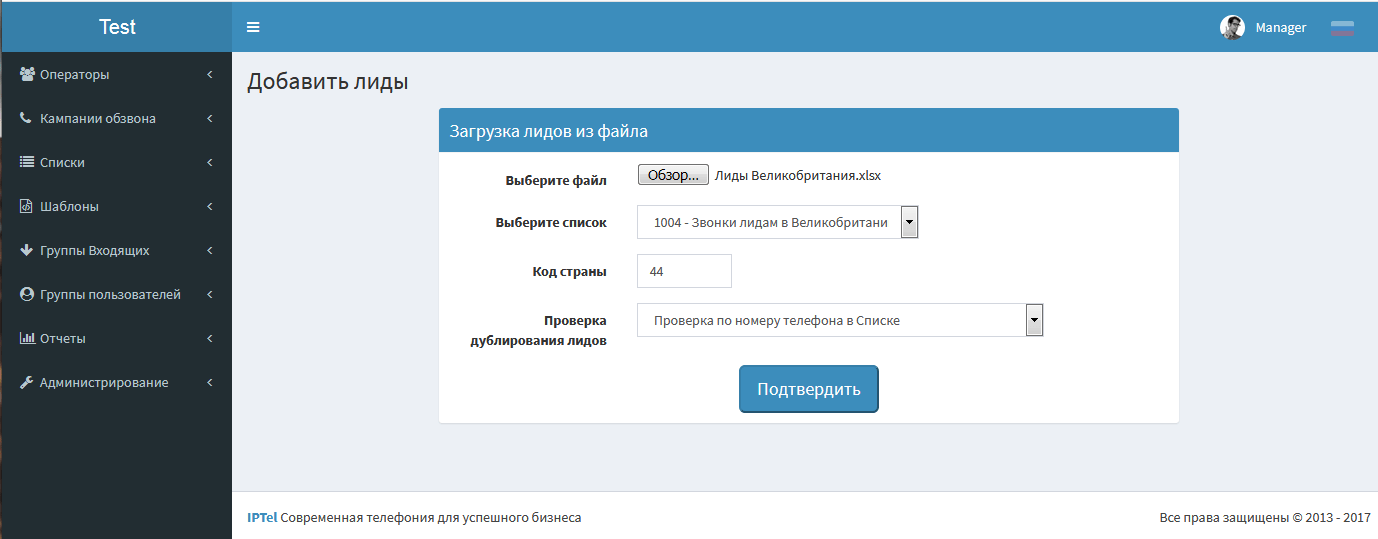Click the Test logo link

[x=117, y=27]
